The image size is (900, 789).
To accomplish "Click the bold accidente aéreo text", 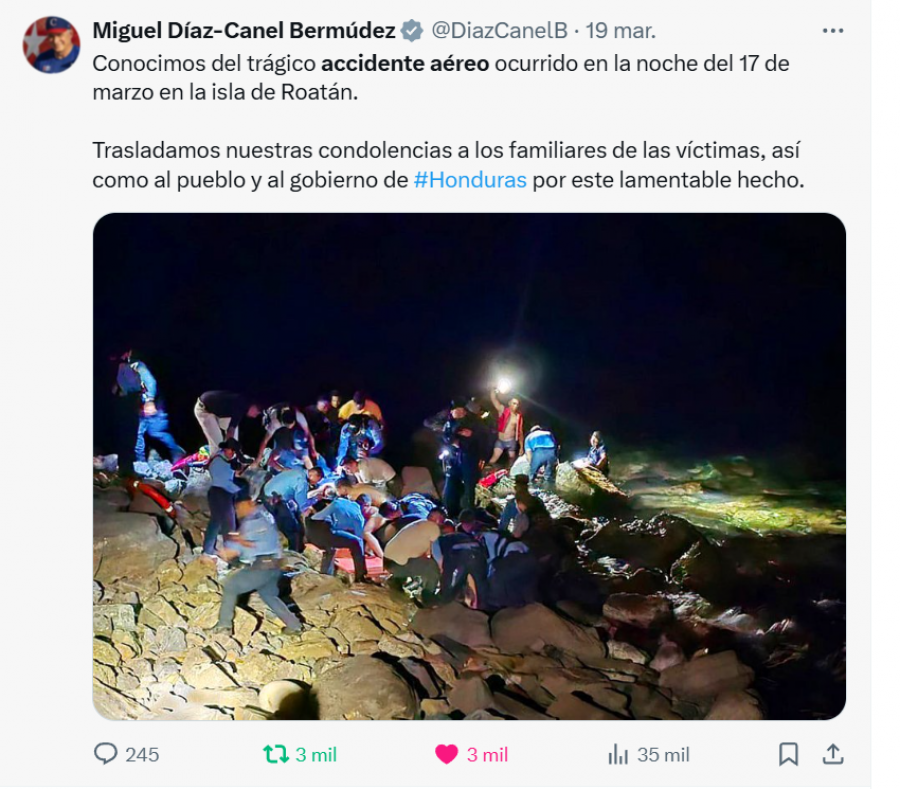I will coord(405,63).
